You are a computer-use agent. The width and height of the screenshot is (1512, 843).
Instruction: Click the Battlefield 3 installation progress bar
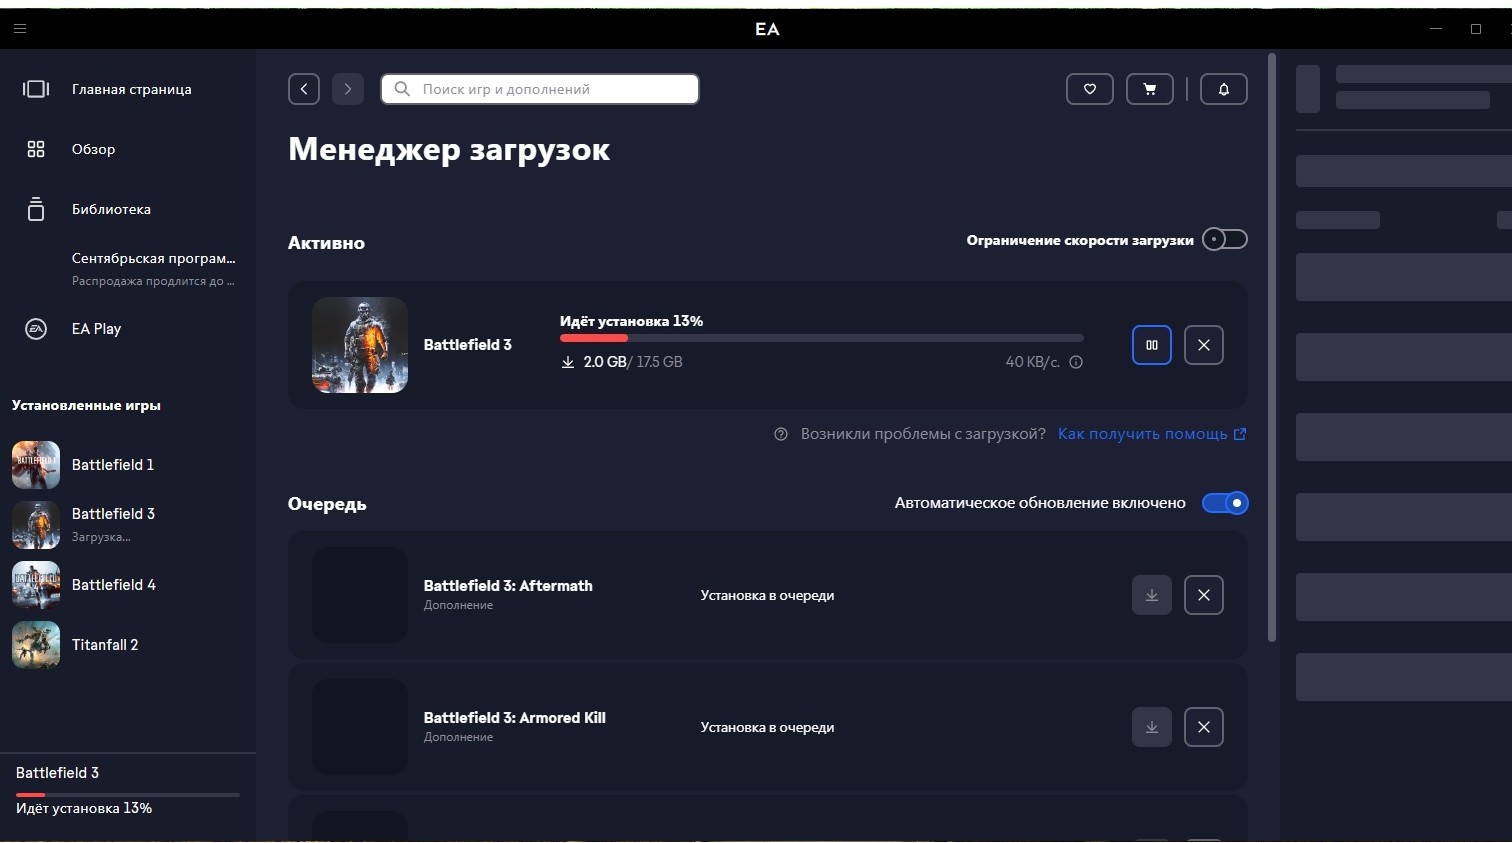coord(821,338)
